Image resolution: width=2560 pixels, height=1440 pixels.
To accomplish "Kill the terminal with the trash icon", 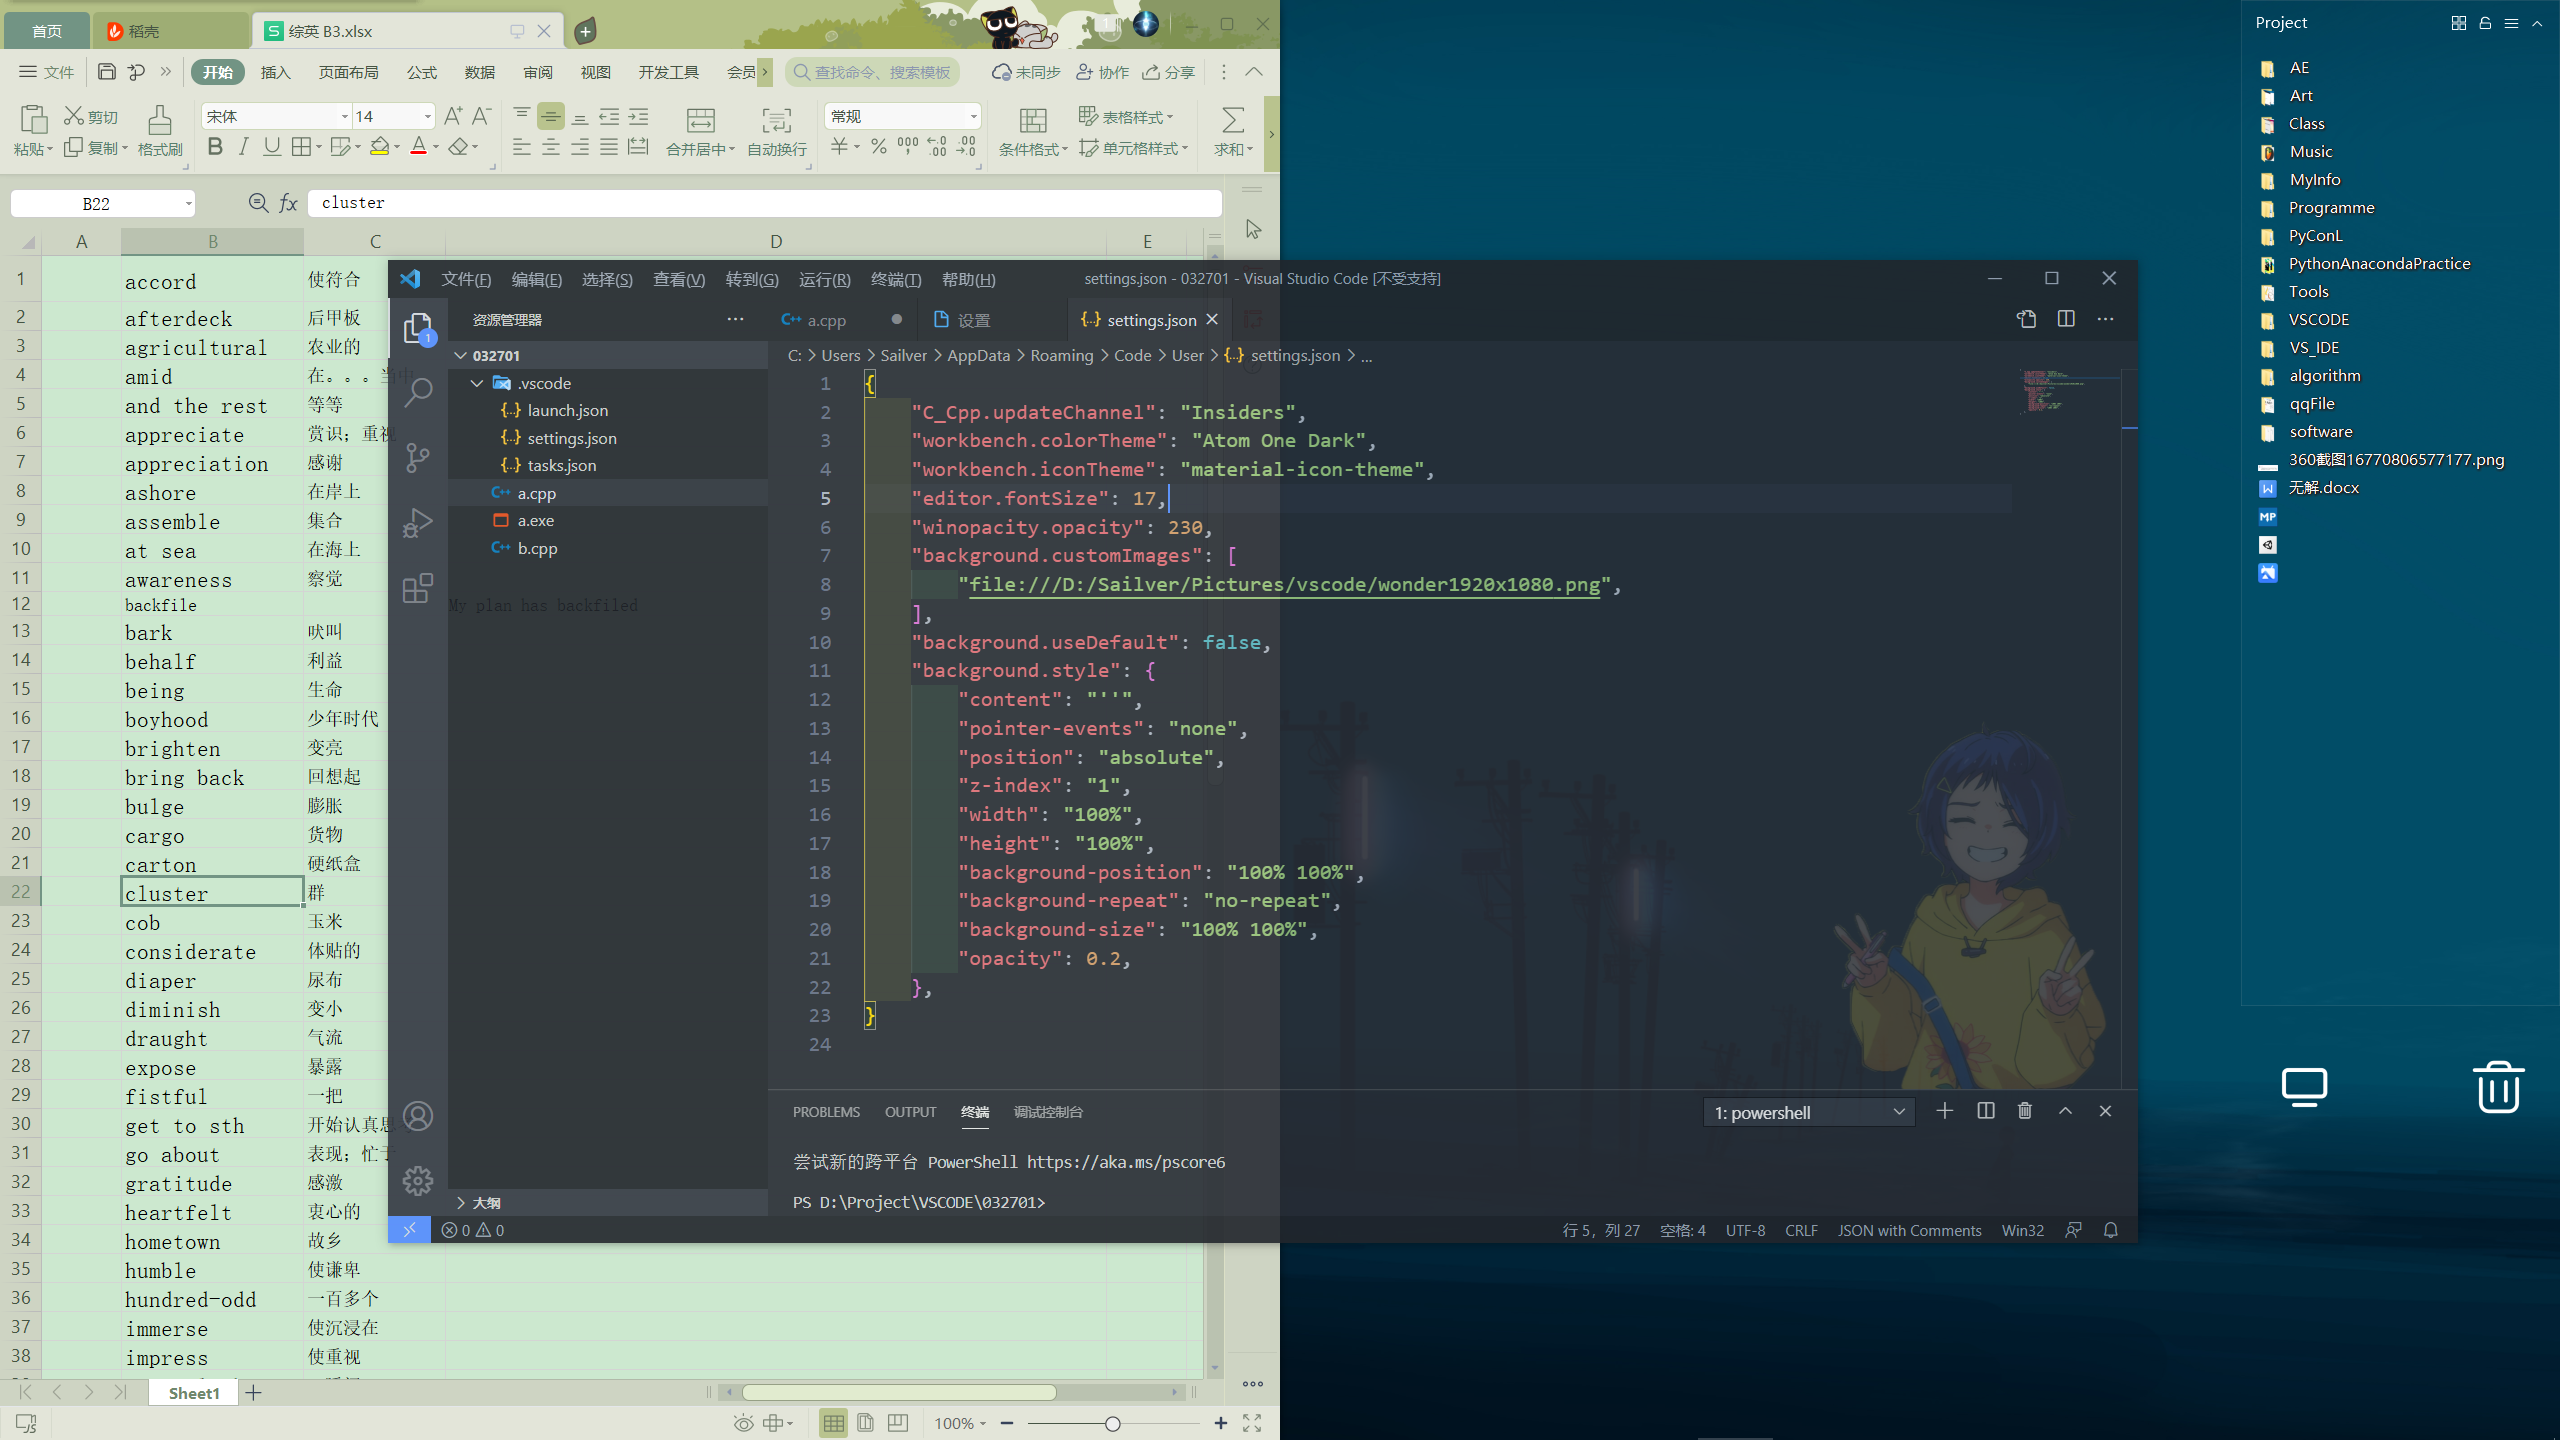I will pyautogui.click(x=2025, y=1111).
